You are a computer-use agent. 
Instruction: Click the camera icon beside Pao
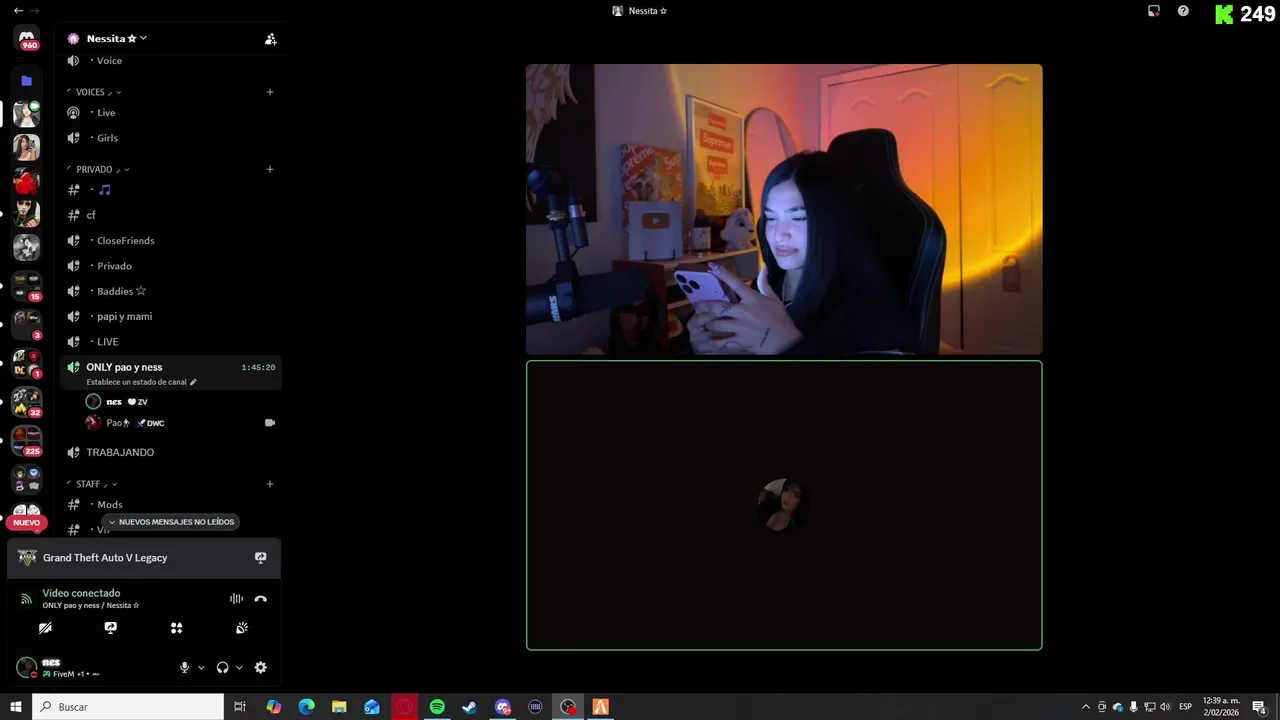(x=269, y=423)
